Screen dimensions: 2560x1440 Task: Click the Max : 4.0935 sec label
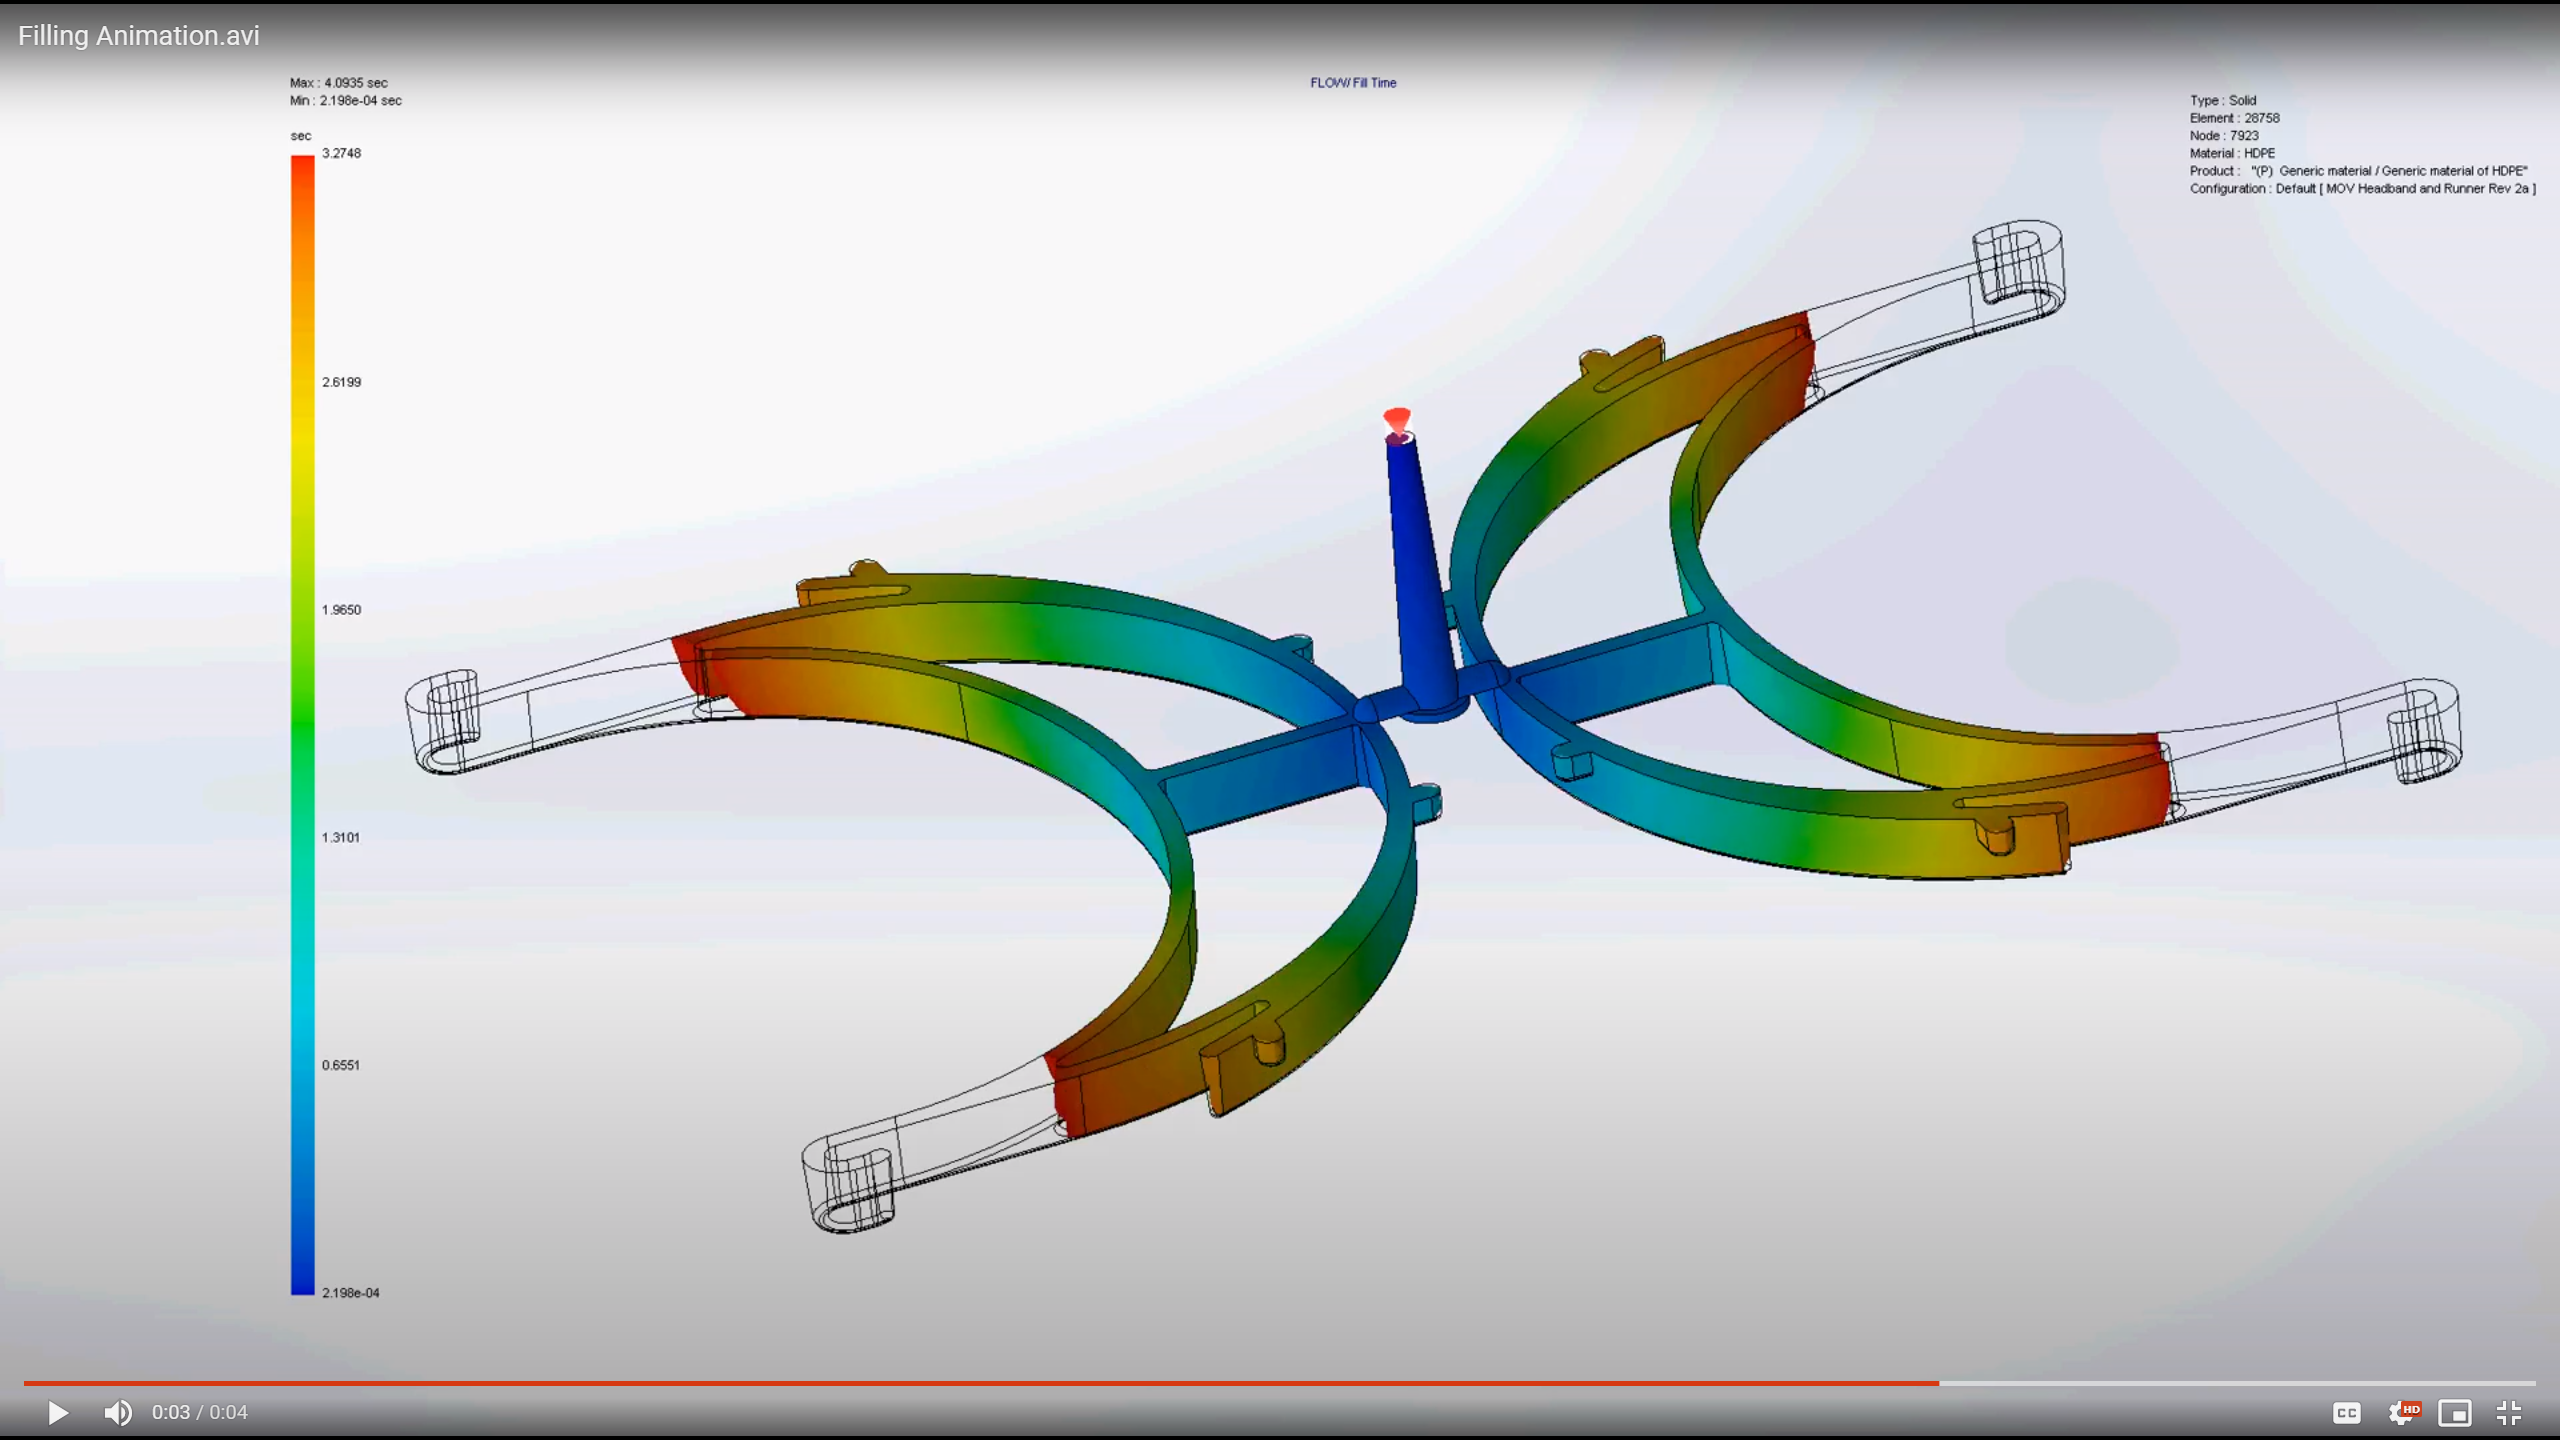pos(339,83)
